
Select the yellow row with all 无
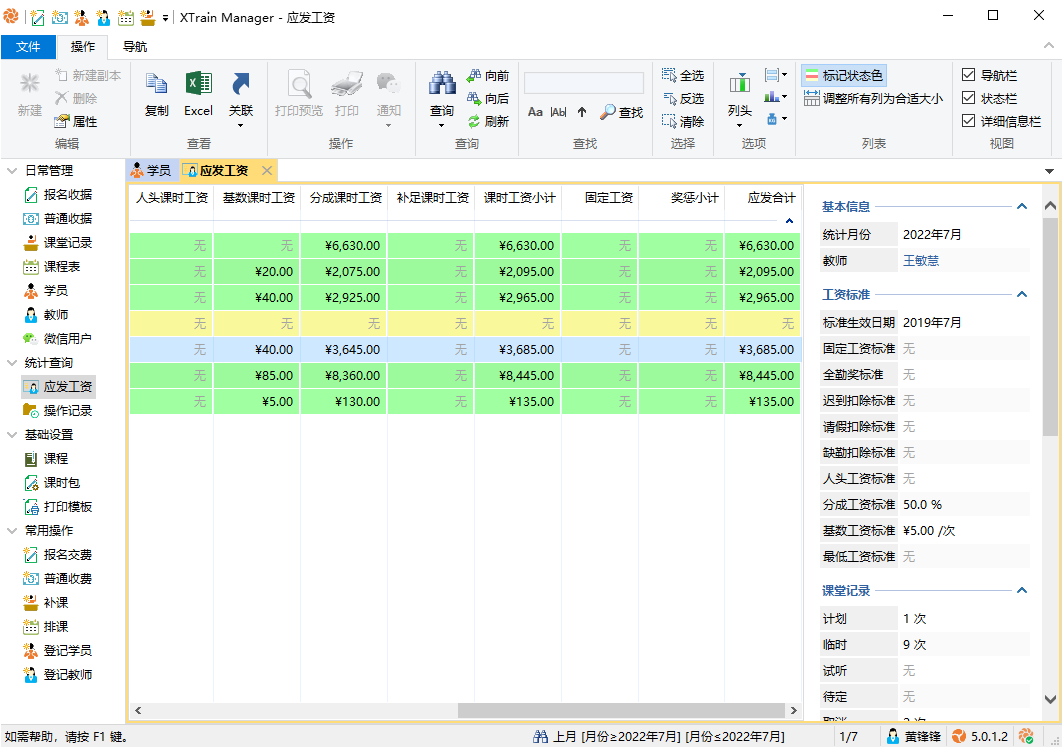[x=465, y=323]
